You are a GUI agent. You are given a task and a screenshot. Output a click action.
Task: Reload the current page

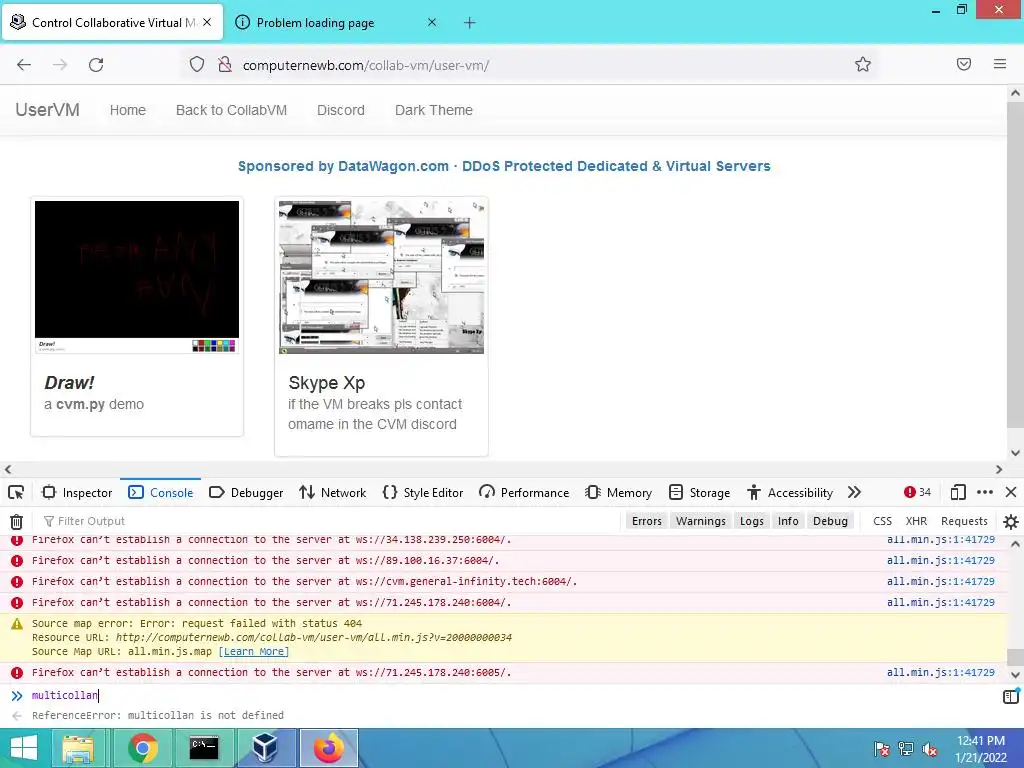tap(96, 64)
